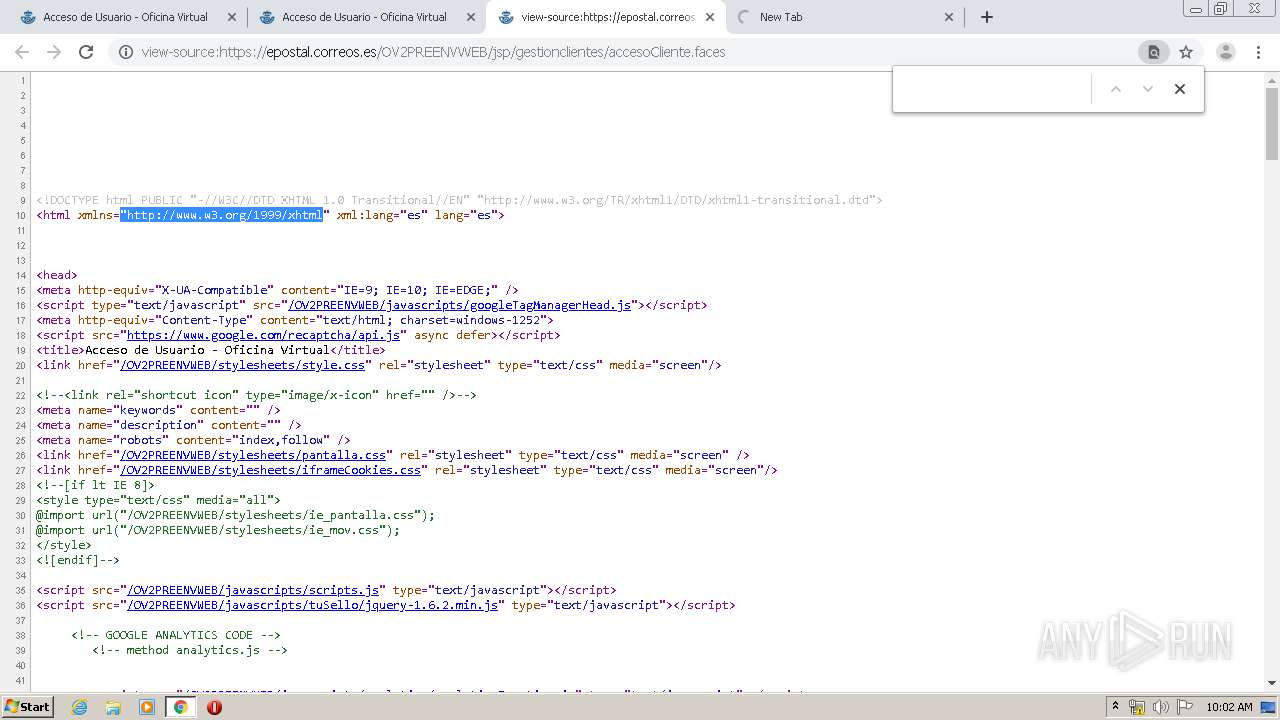This screenshot has width=1280, height=720.
Task: Minimize the Chrome window
Action: click(1195, 9)
